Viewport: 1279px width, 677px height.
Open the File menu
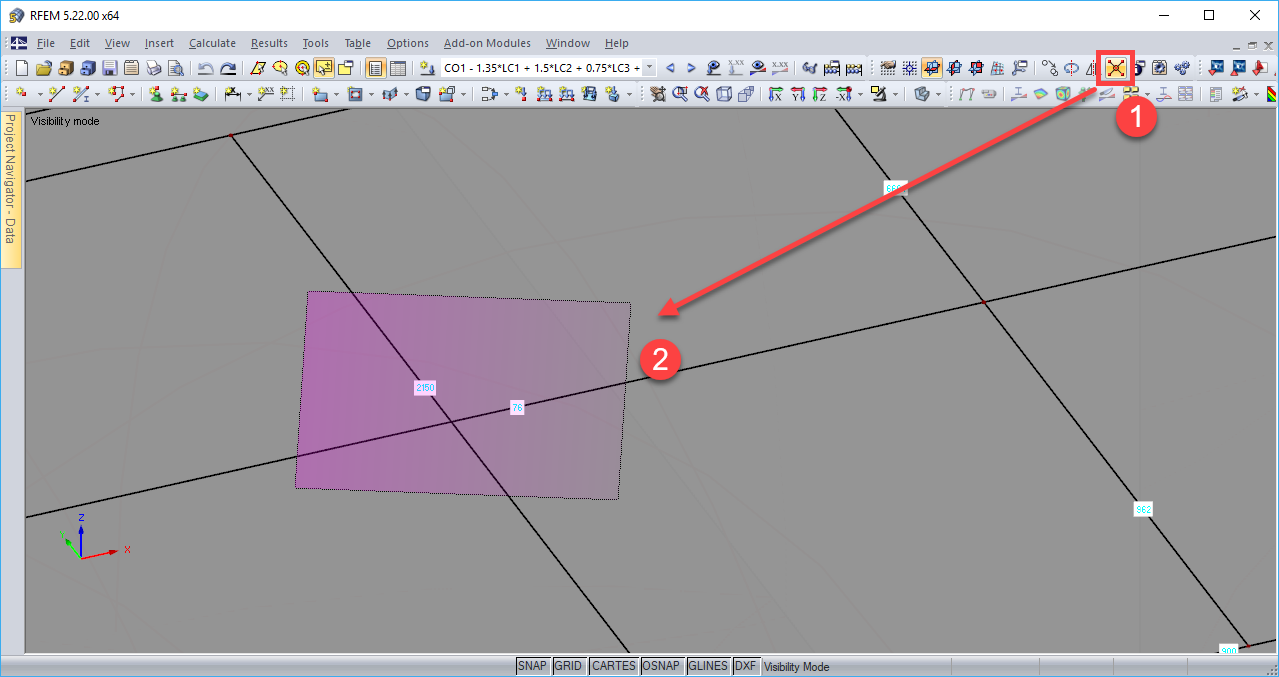(x=45, y=43)
